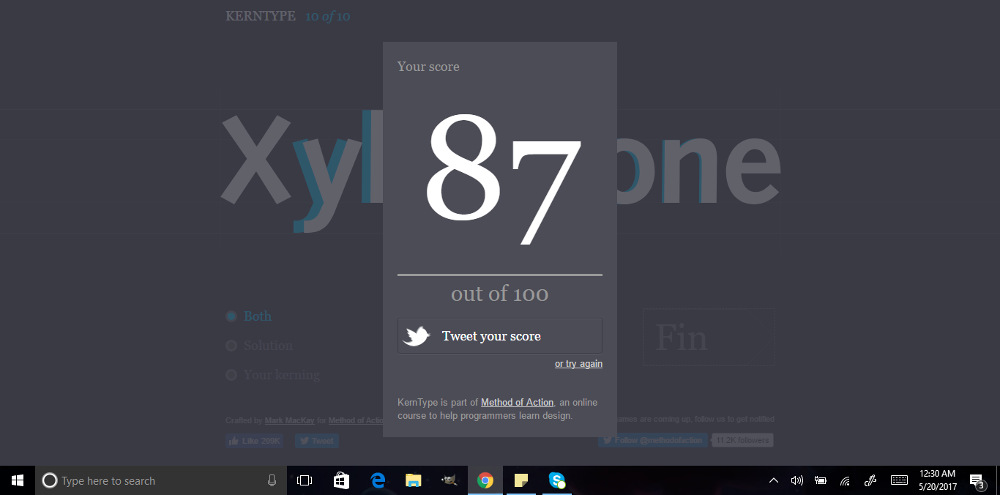The height and width of the screenshot is (495, 1000).
Task: Launch Microsoft Edge from taskbar
Action: click(x=378, y=481)
